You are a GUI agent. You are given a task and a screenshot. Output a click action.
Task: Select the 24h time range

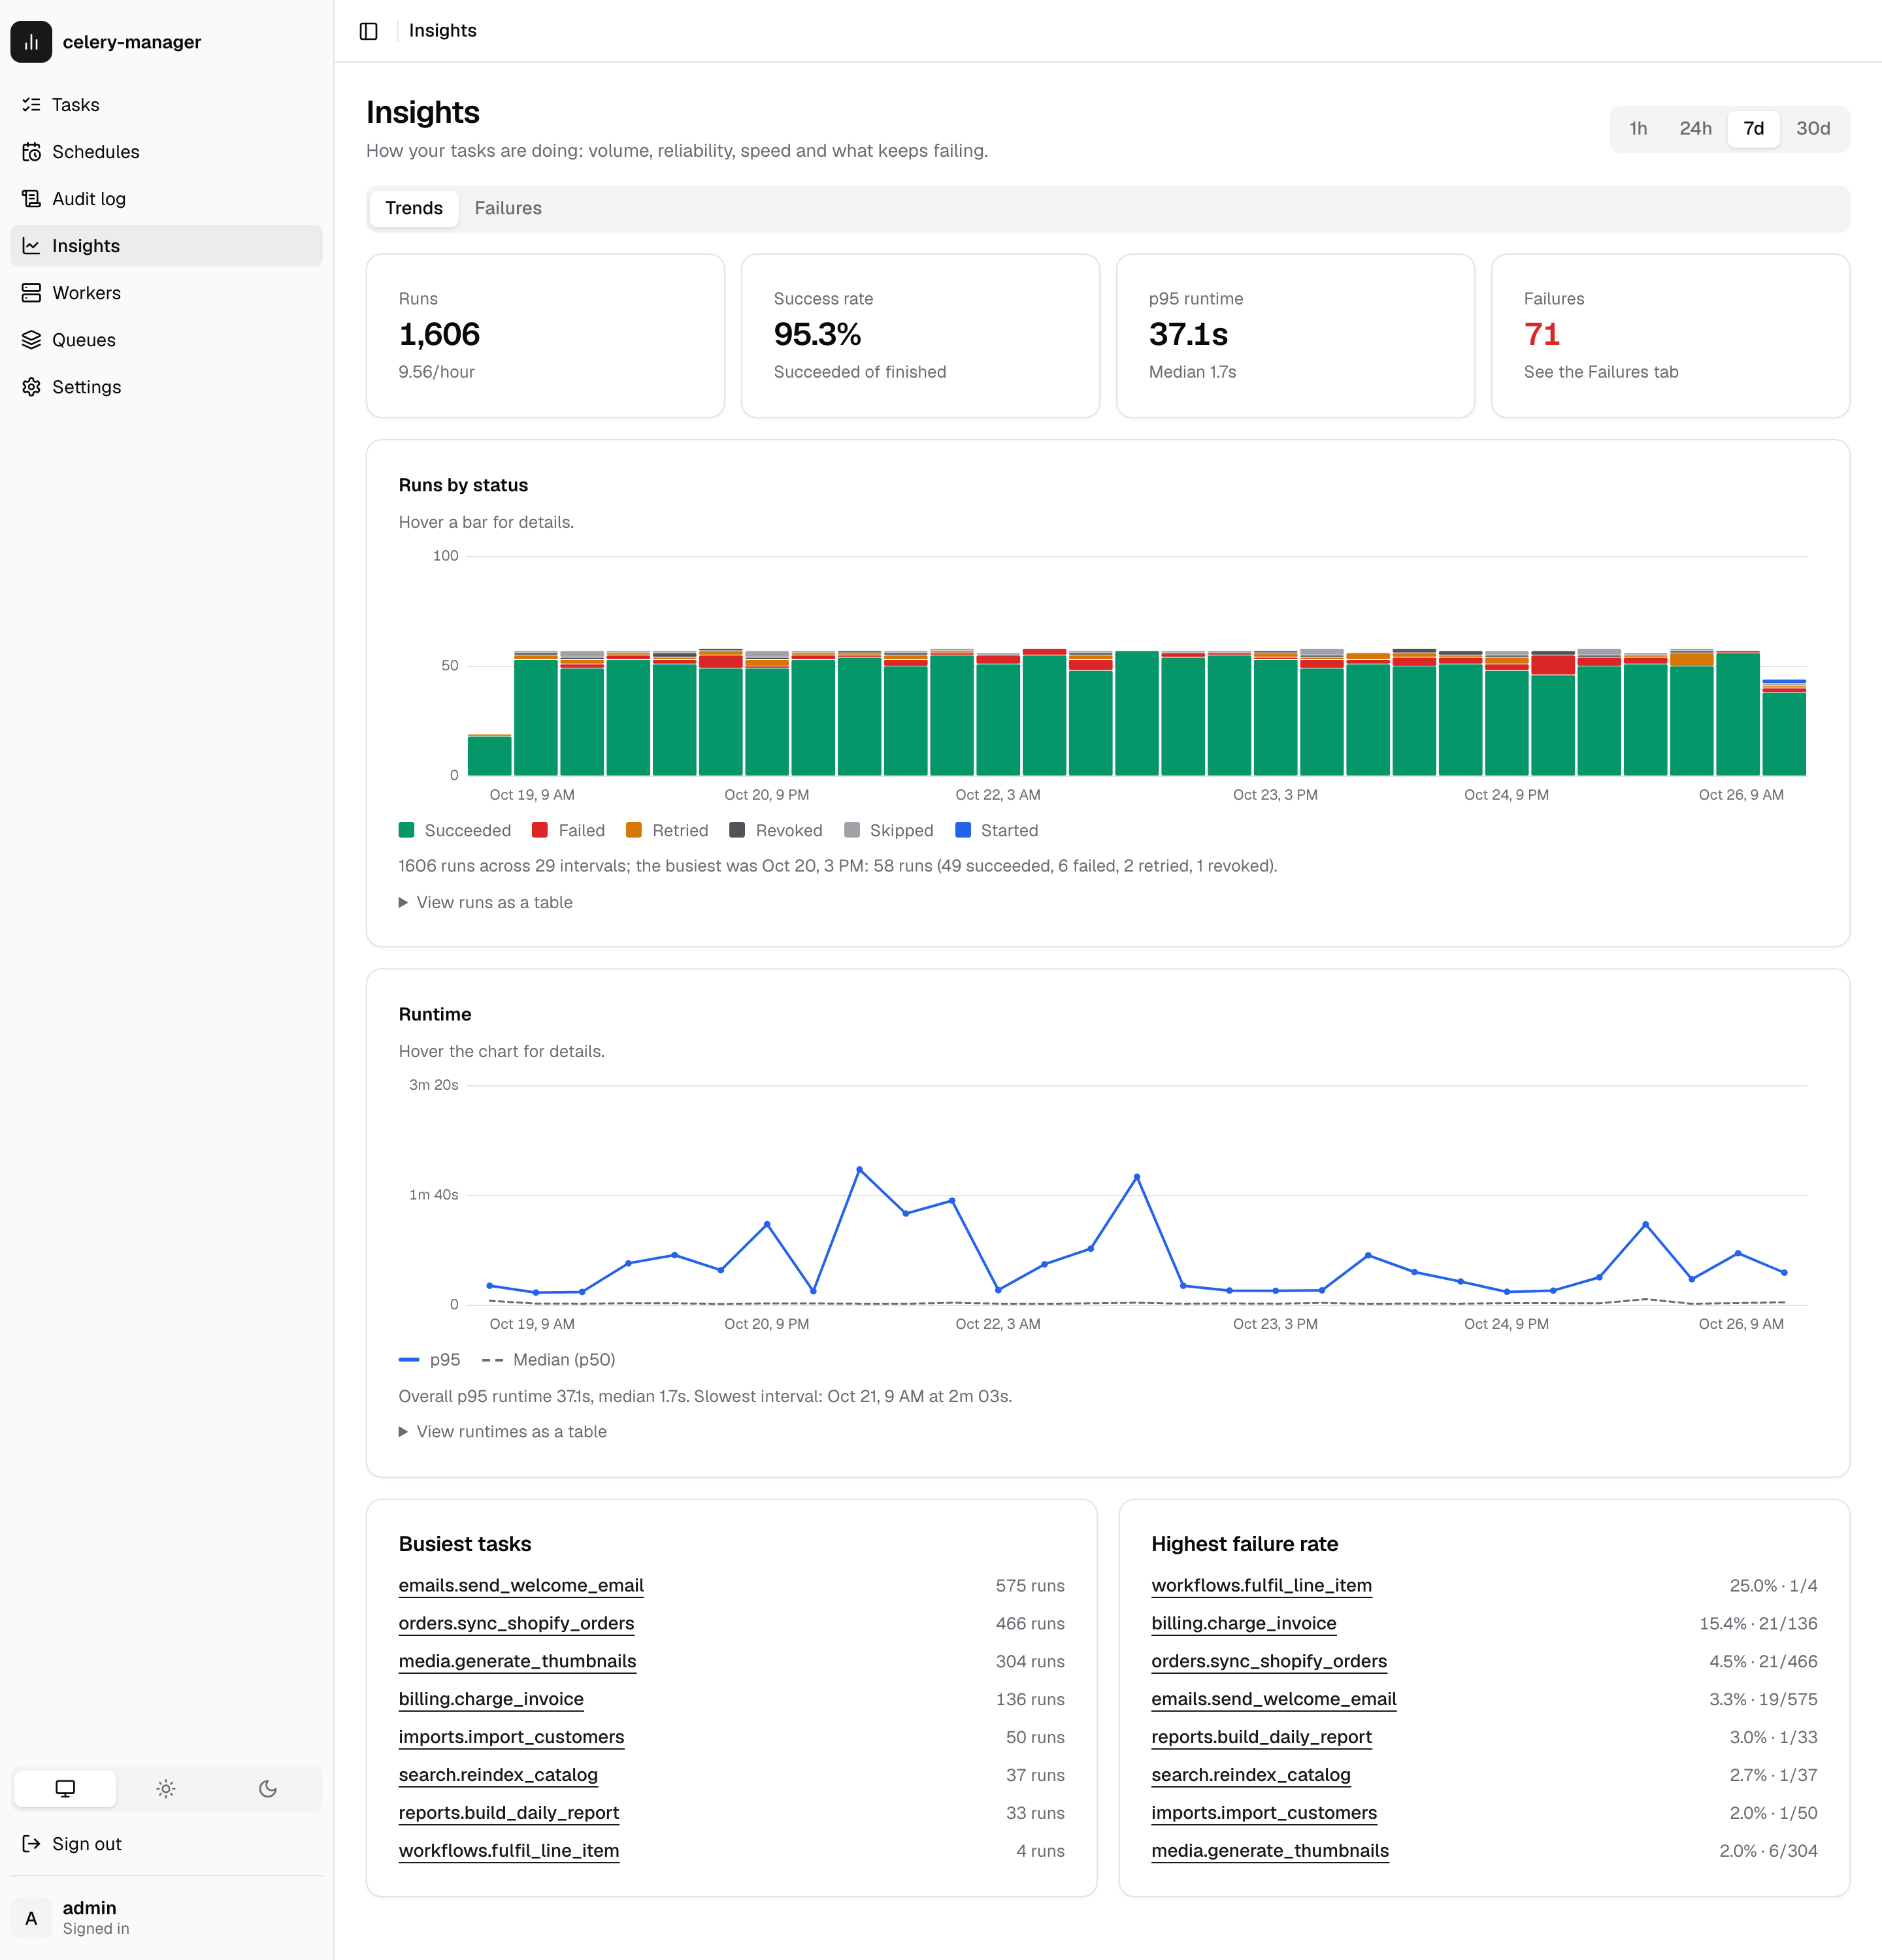coord(1695,129)
